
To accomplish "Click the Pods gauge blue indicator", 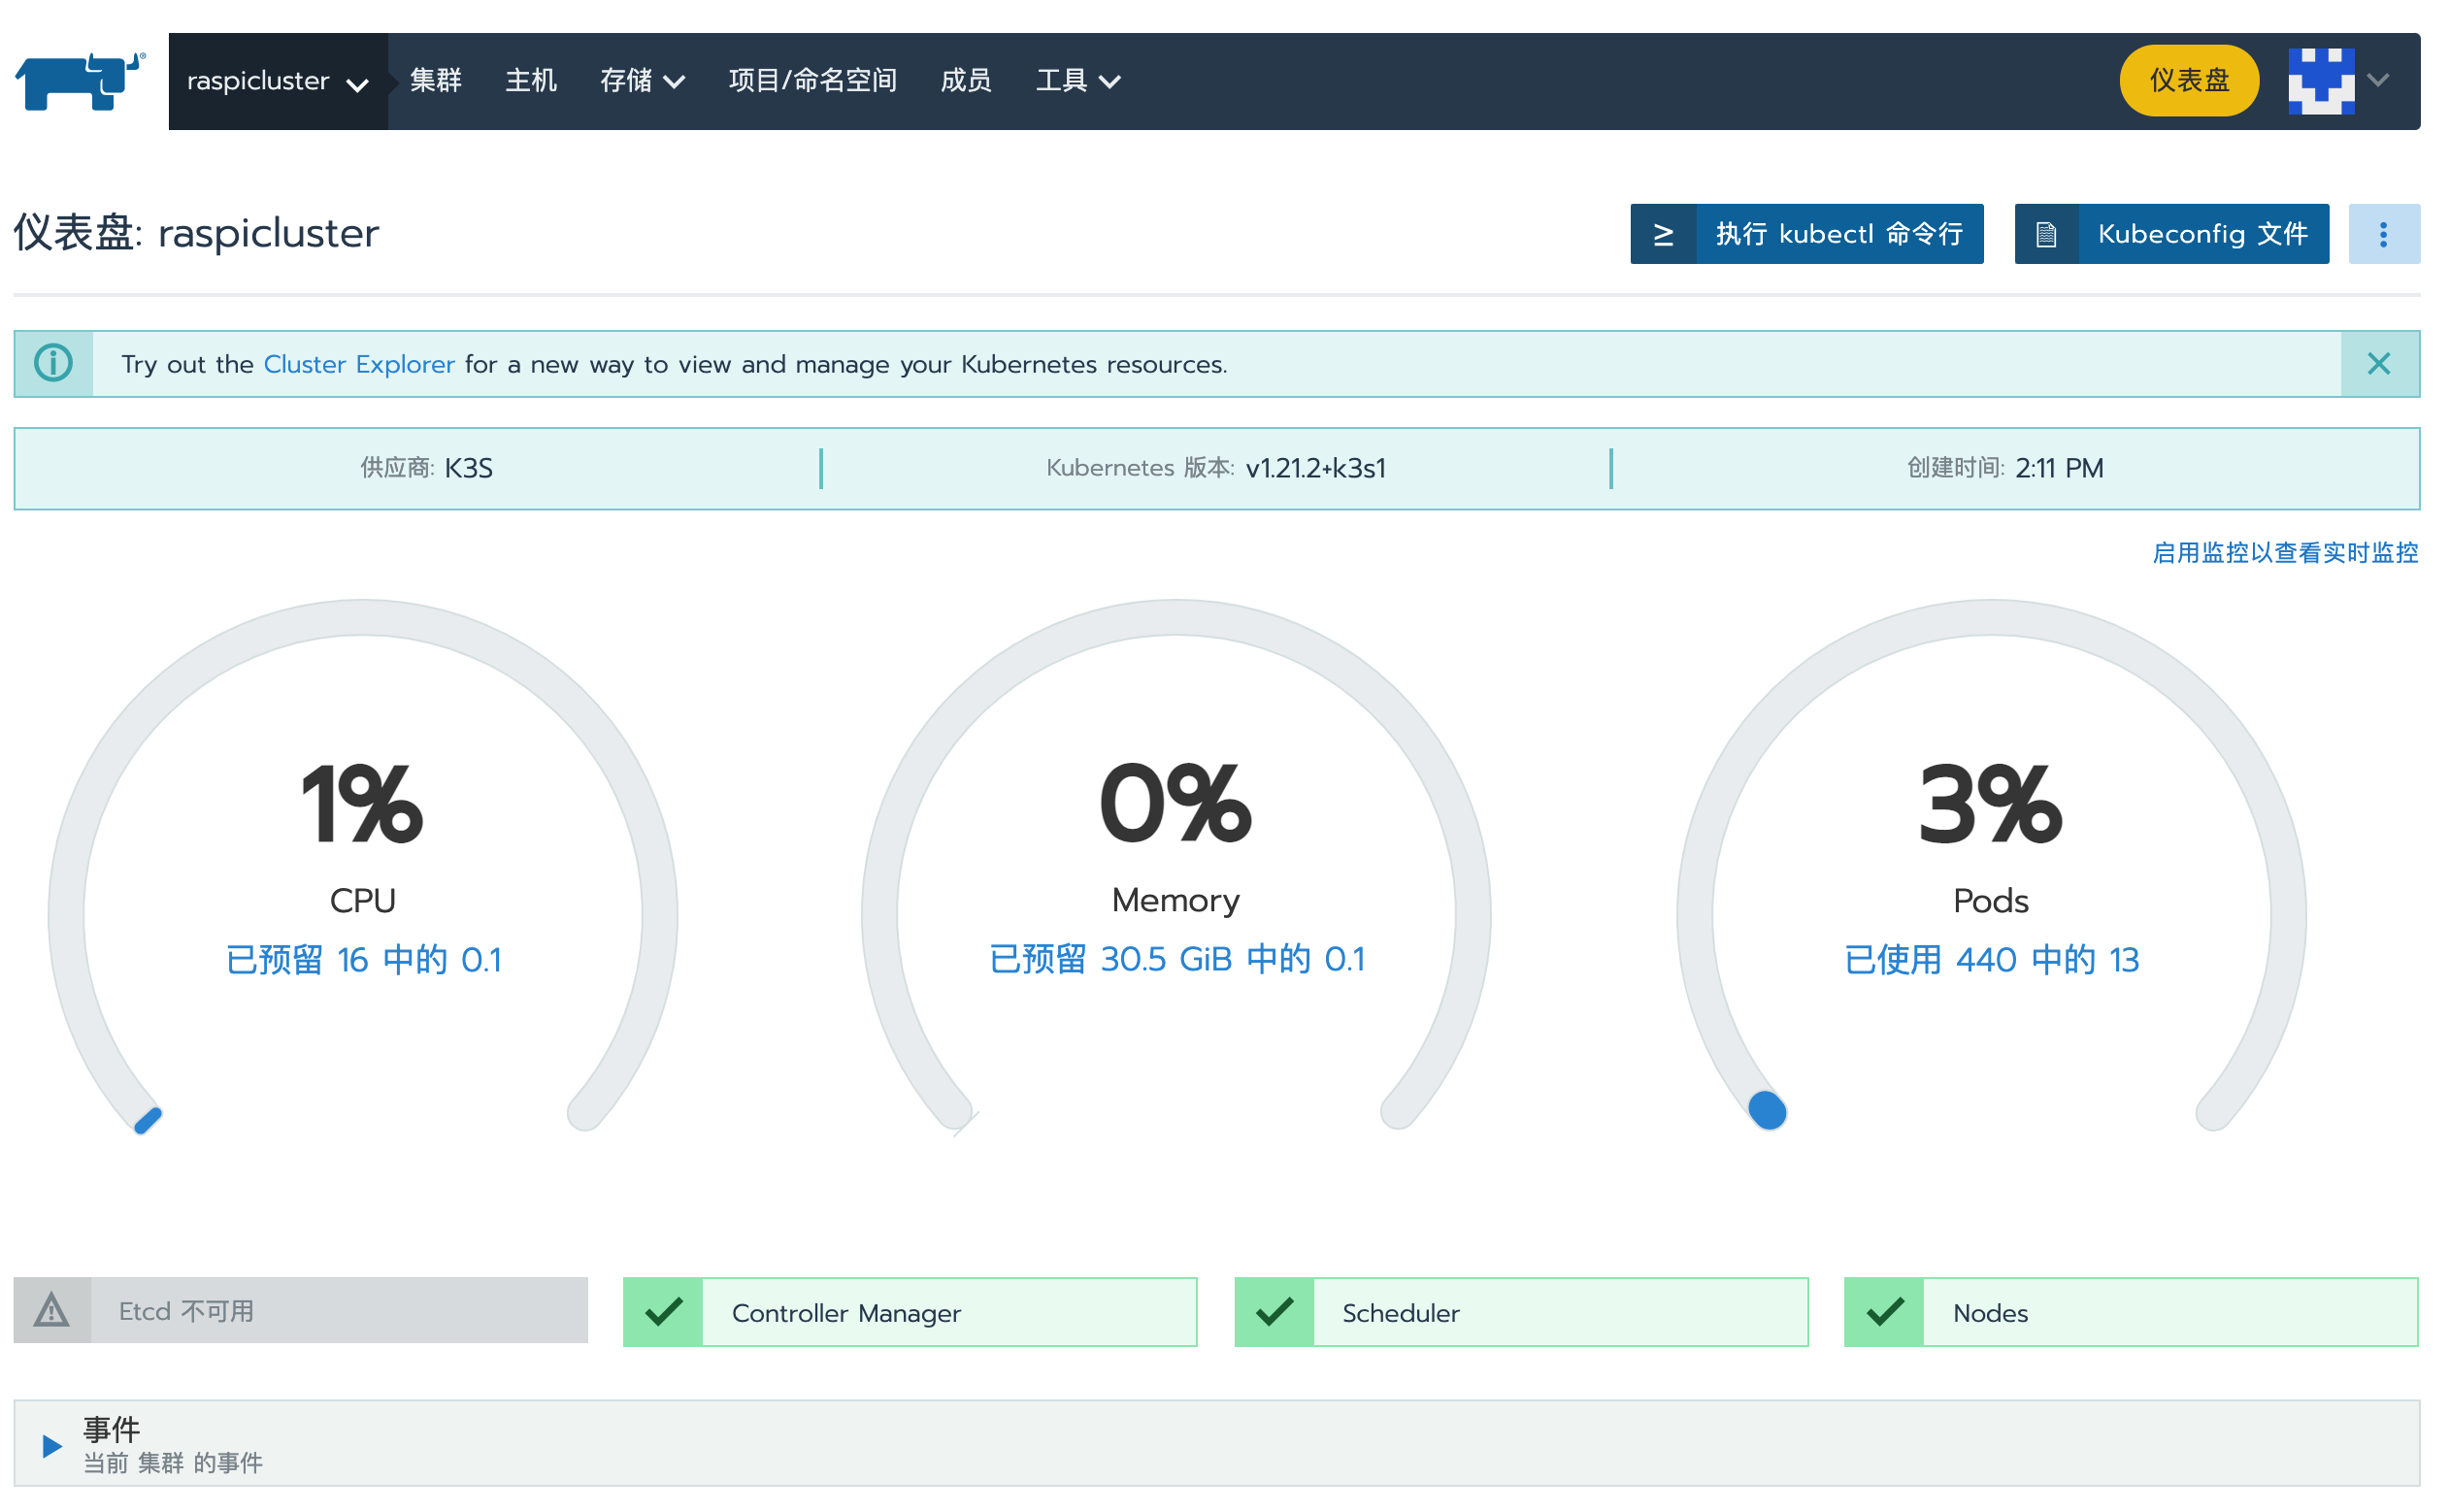I will click(x=1767, y=1111).
